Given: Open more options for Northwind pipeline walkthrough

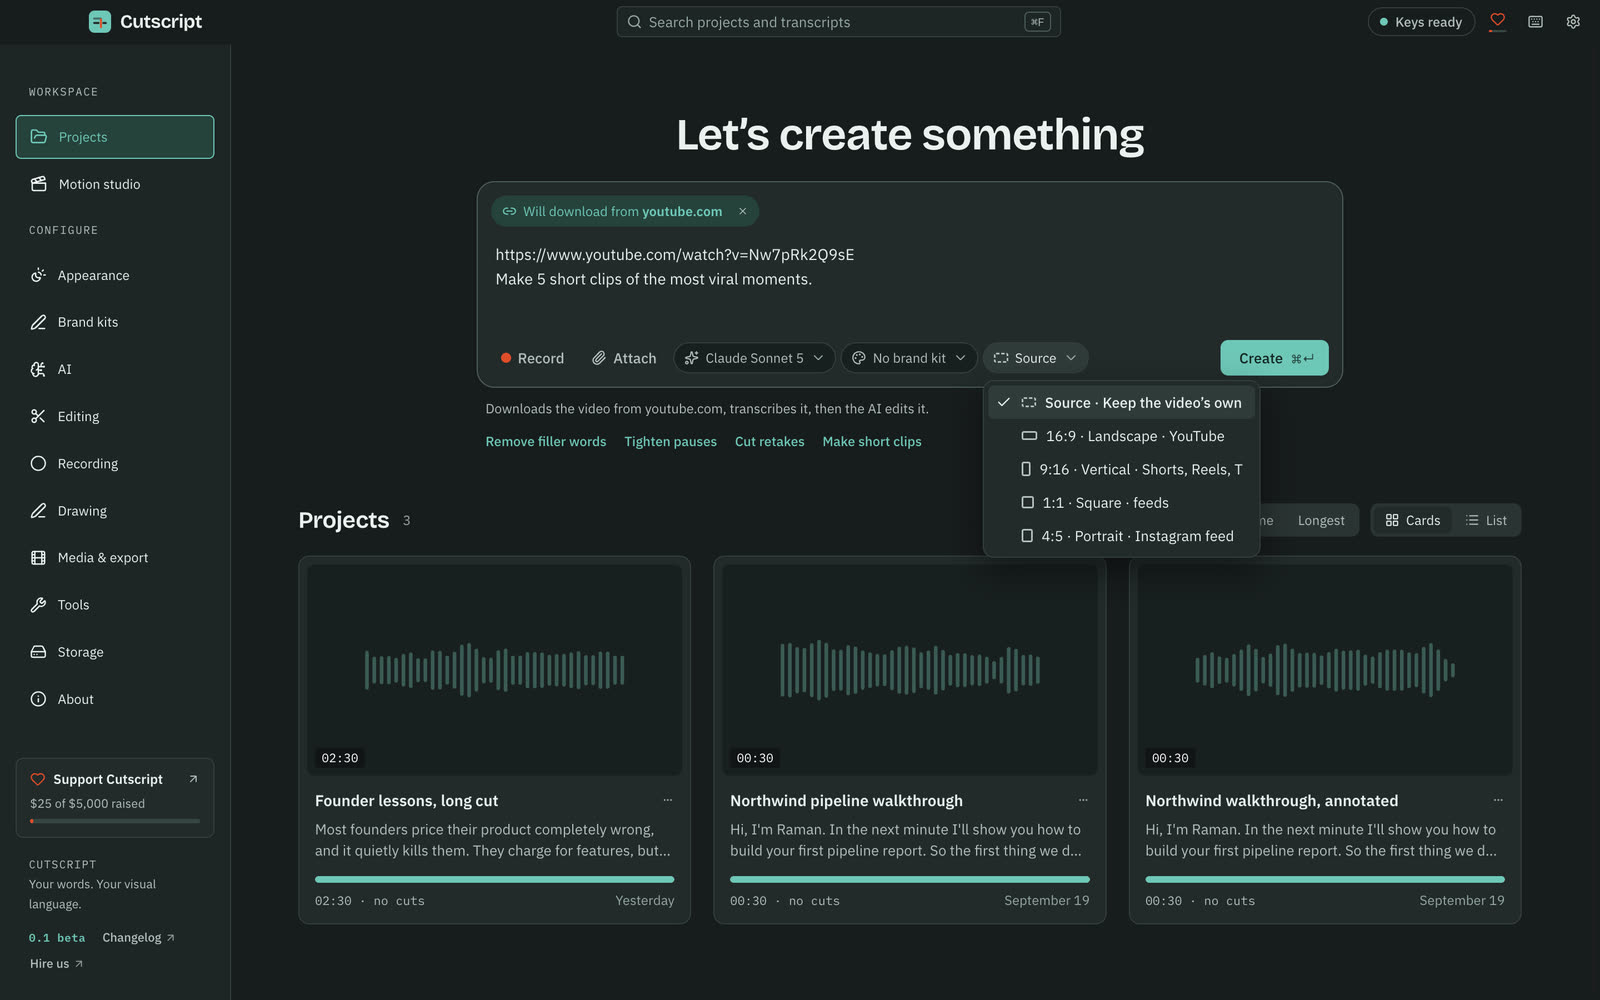Looking at the screenshot, I should pyautogui.click(x=1083, y=800).
